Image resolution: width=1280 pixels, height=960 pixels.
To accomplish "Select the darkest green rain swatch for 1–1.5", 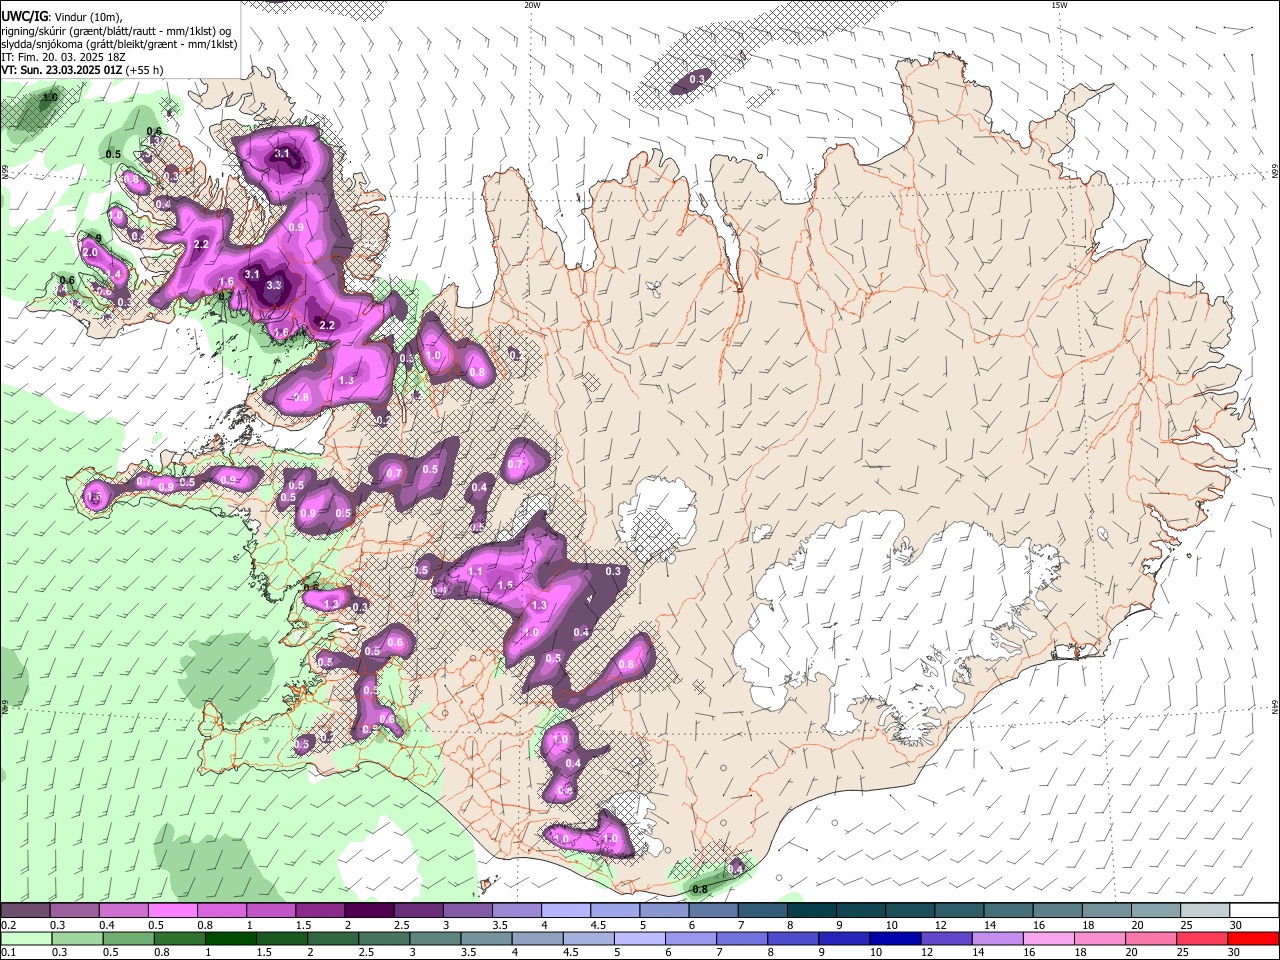I will pyautogui.click(x=230, y=939).
